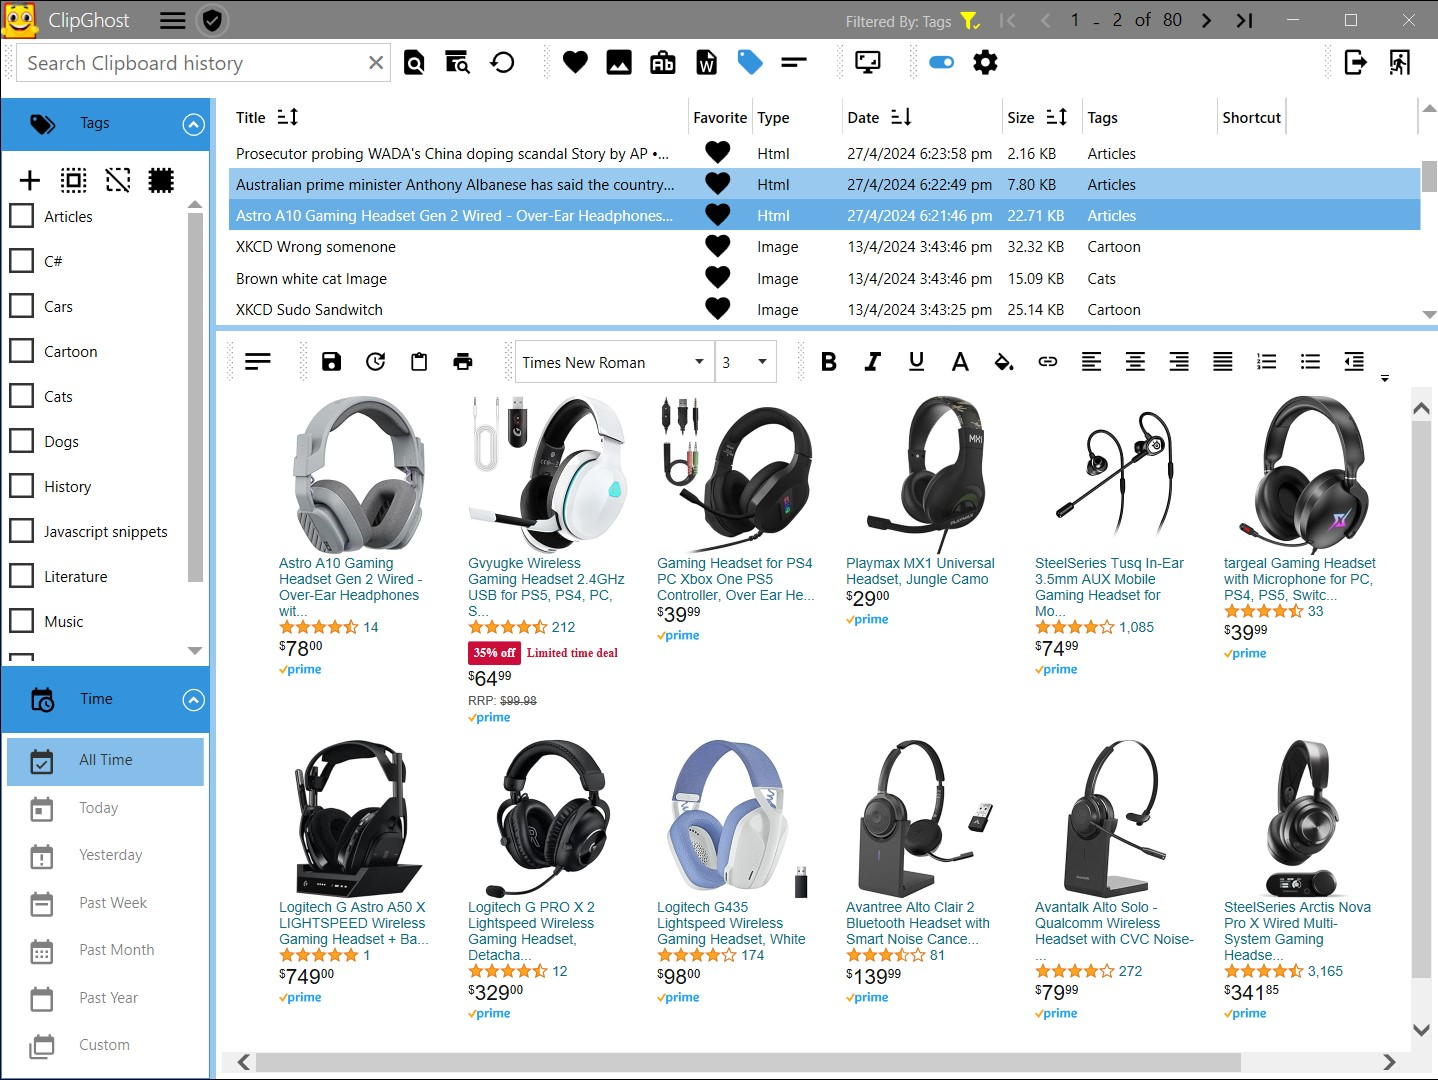1438x1080 pixels.
Task: Select Custom time filter
Action: (105, 1045)
